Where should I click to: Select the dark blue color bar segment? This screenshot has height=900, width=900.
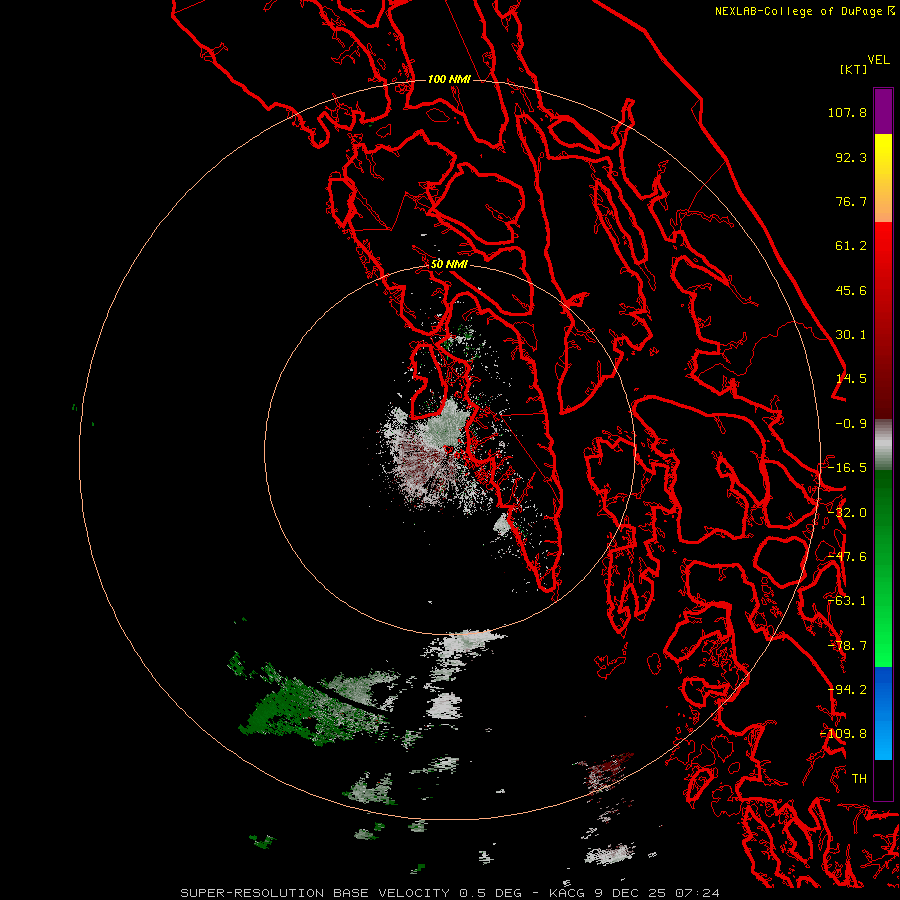coord(883,689)
